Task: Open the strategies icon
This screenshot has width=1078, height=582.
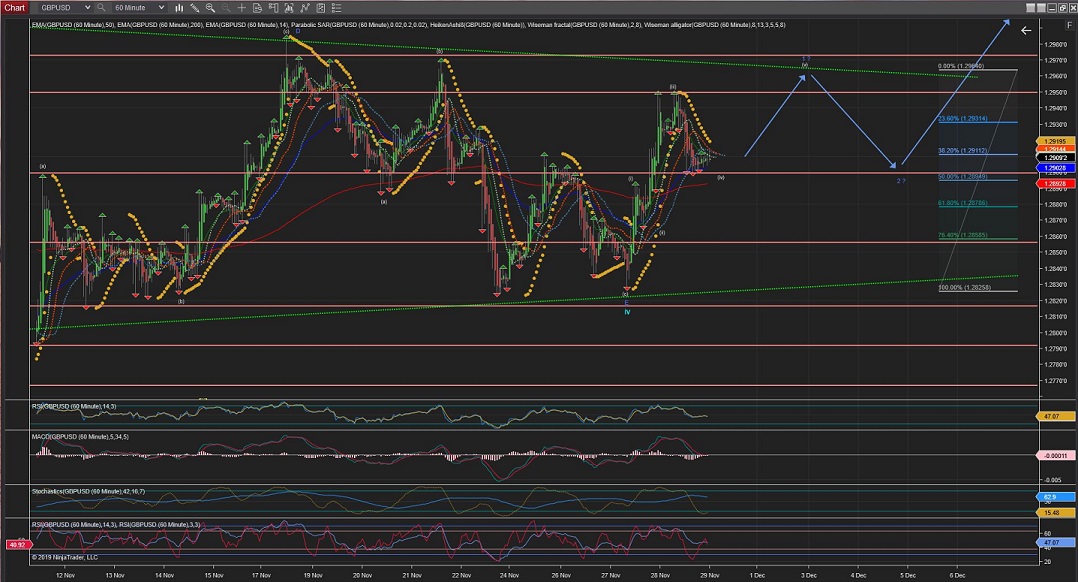Action: [x=320, y=8]
